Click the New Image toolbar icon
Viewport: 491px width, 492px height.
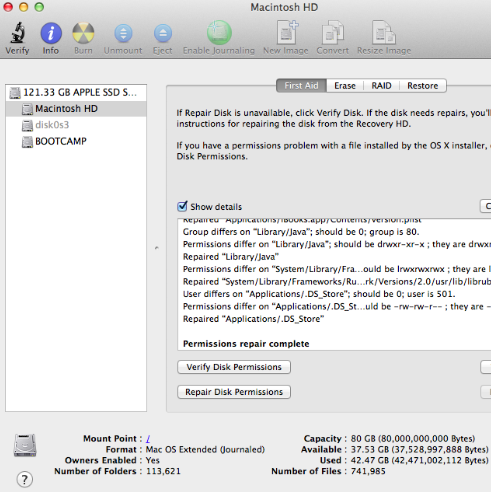point(287,32)
